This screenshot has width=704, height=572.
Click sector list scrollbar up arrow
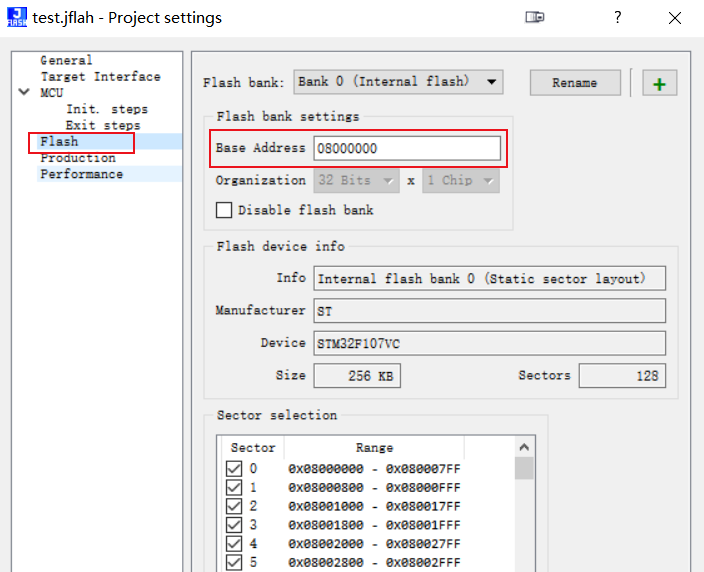(524, 447)
